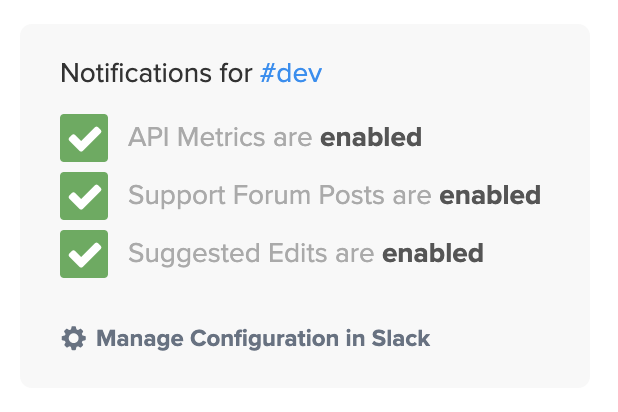Click the "Suggested Edits are" label
The width and height of the screenshot is (618, 412).
[252, 254]
